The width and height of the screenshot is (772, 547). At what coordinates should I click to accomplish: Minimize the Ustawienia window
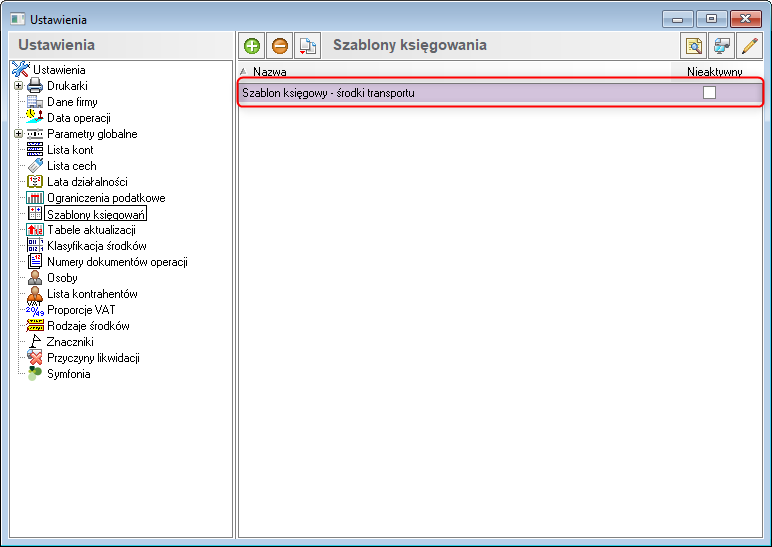tap(677, 19)
